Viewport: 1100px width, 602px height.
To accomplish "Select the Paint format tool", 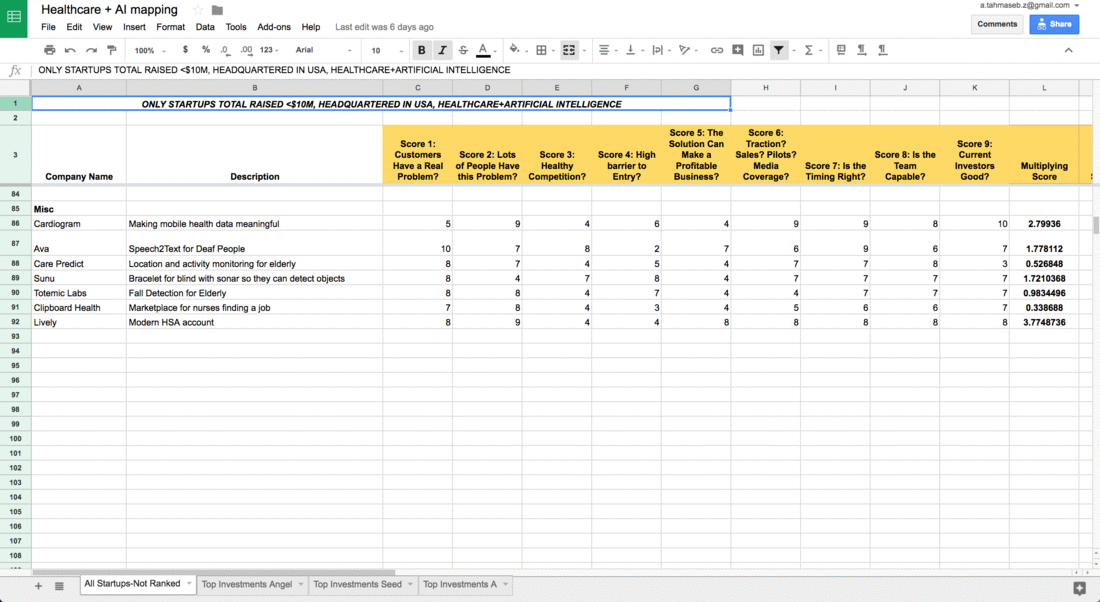I will (x=112, y=50).
